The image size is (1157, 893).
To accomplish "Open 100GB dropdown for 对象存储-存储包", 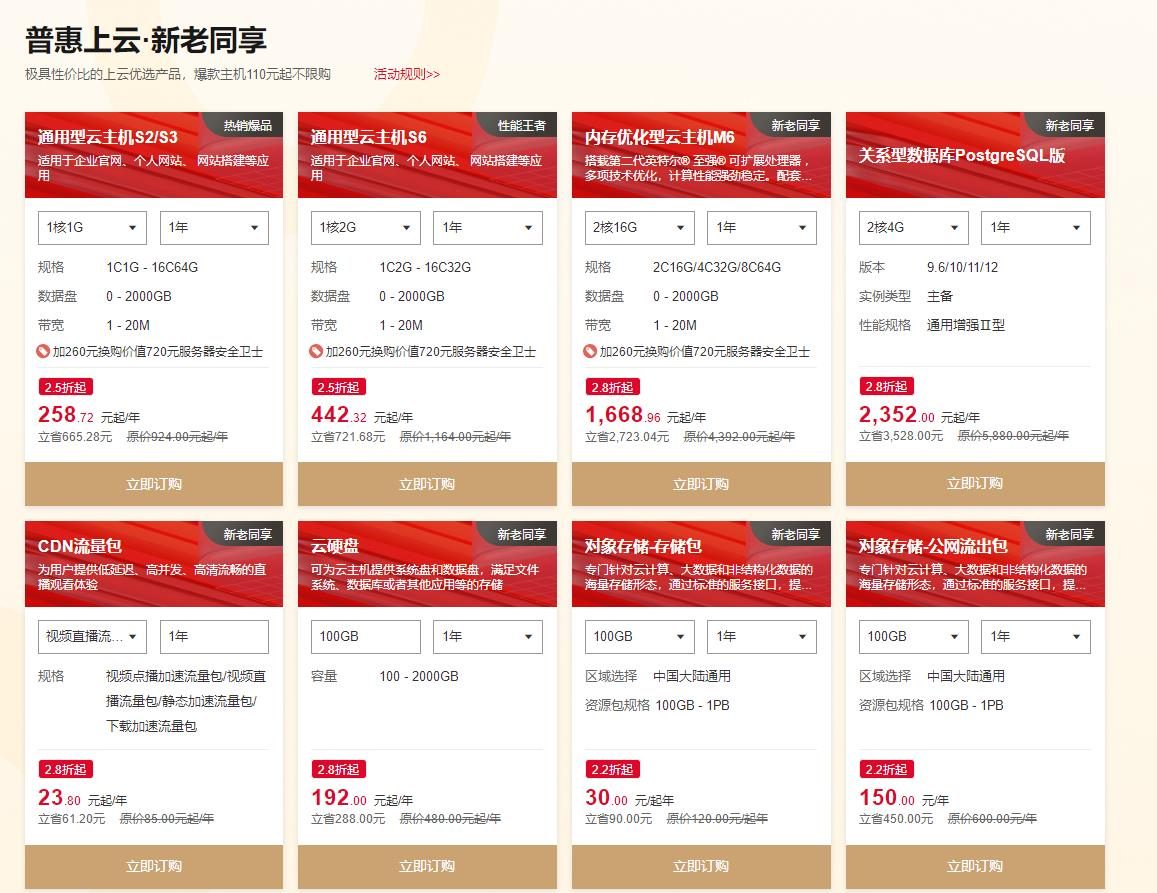I will coord(640,636).
